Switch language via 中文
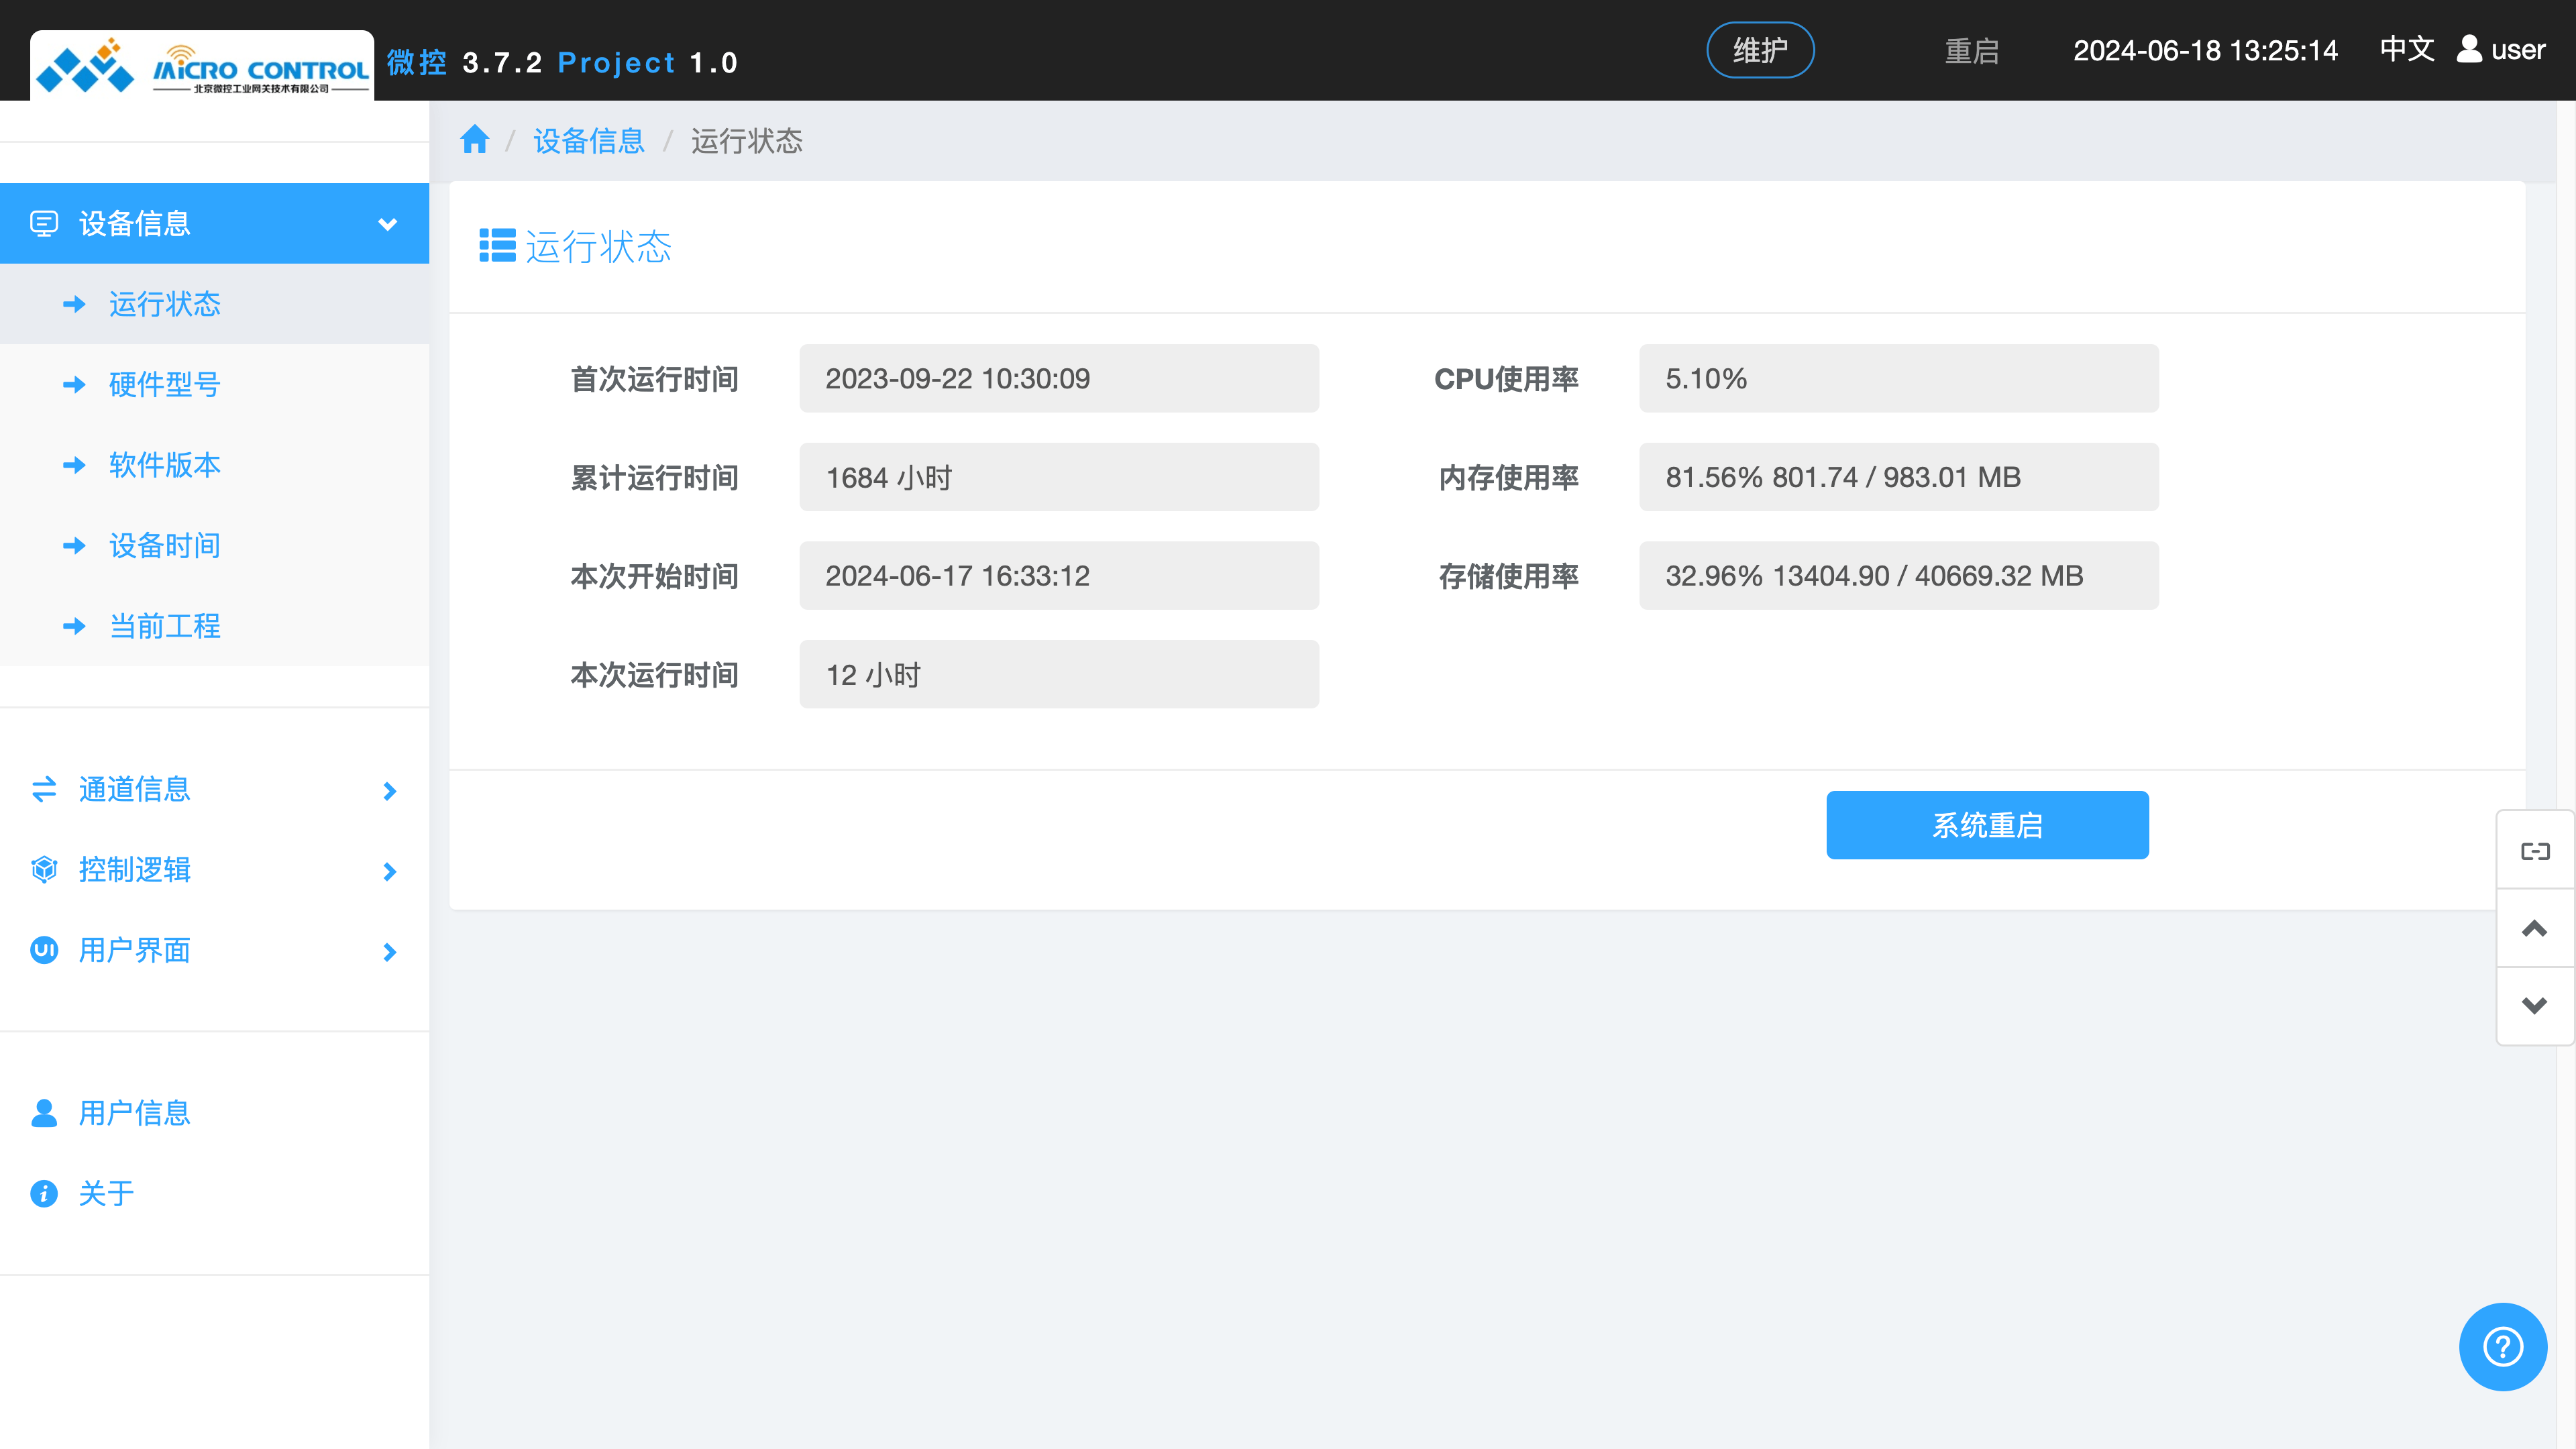Viewport: 2576px width, 1449px height. click(2406, 49)
